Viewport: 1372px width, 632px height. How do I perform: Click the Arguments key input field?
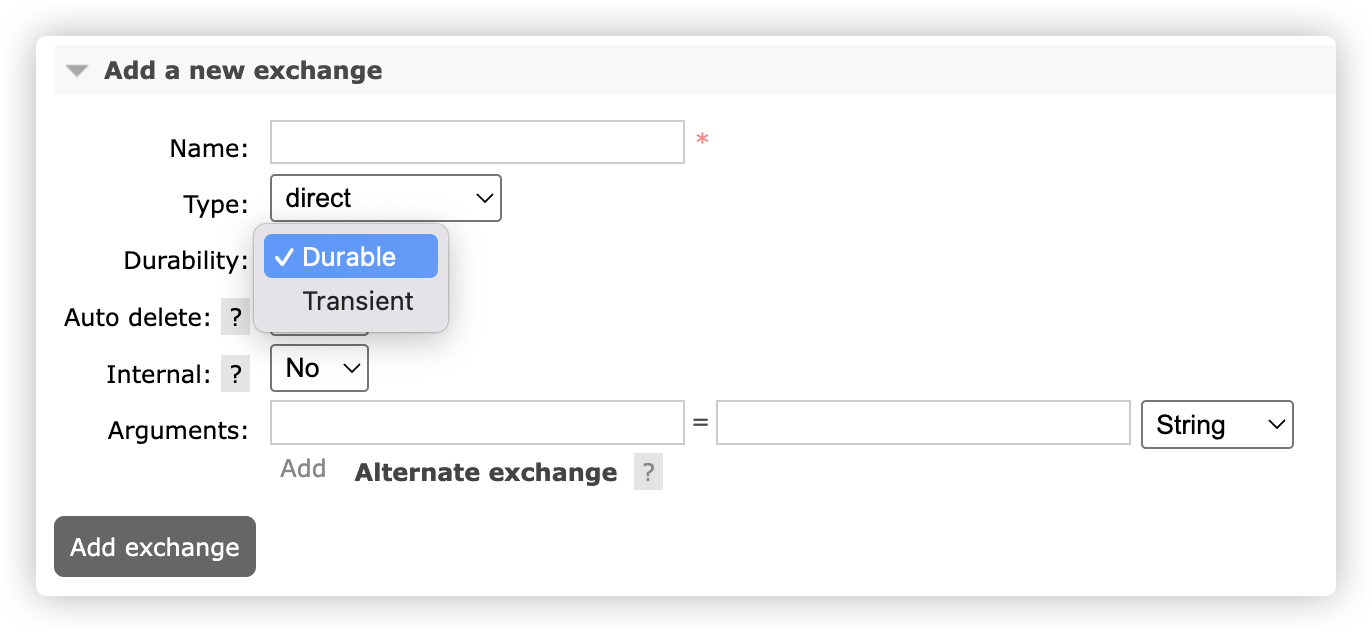pyautogui.click(x=477, y=423)
